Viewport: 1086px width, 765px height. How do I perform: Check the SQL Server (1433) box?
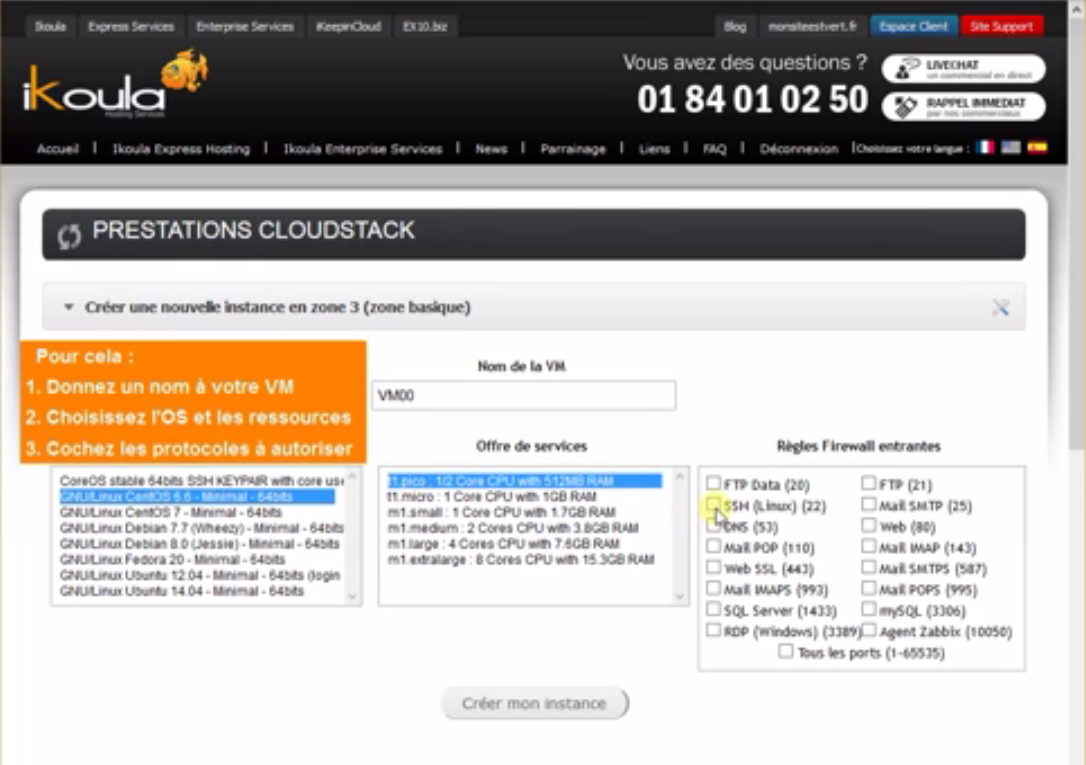[x=713, y=609]
